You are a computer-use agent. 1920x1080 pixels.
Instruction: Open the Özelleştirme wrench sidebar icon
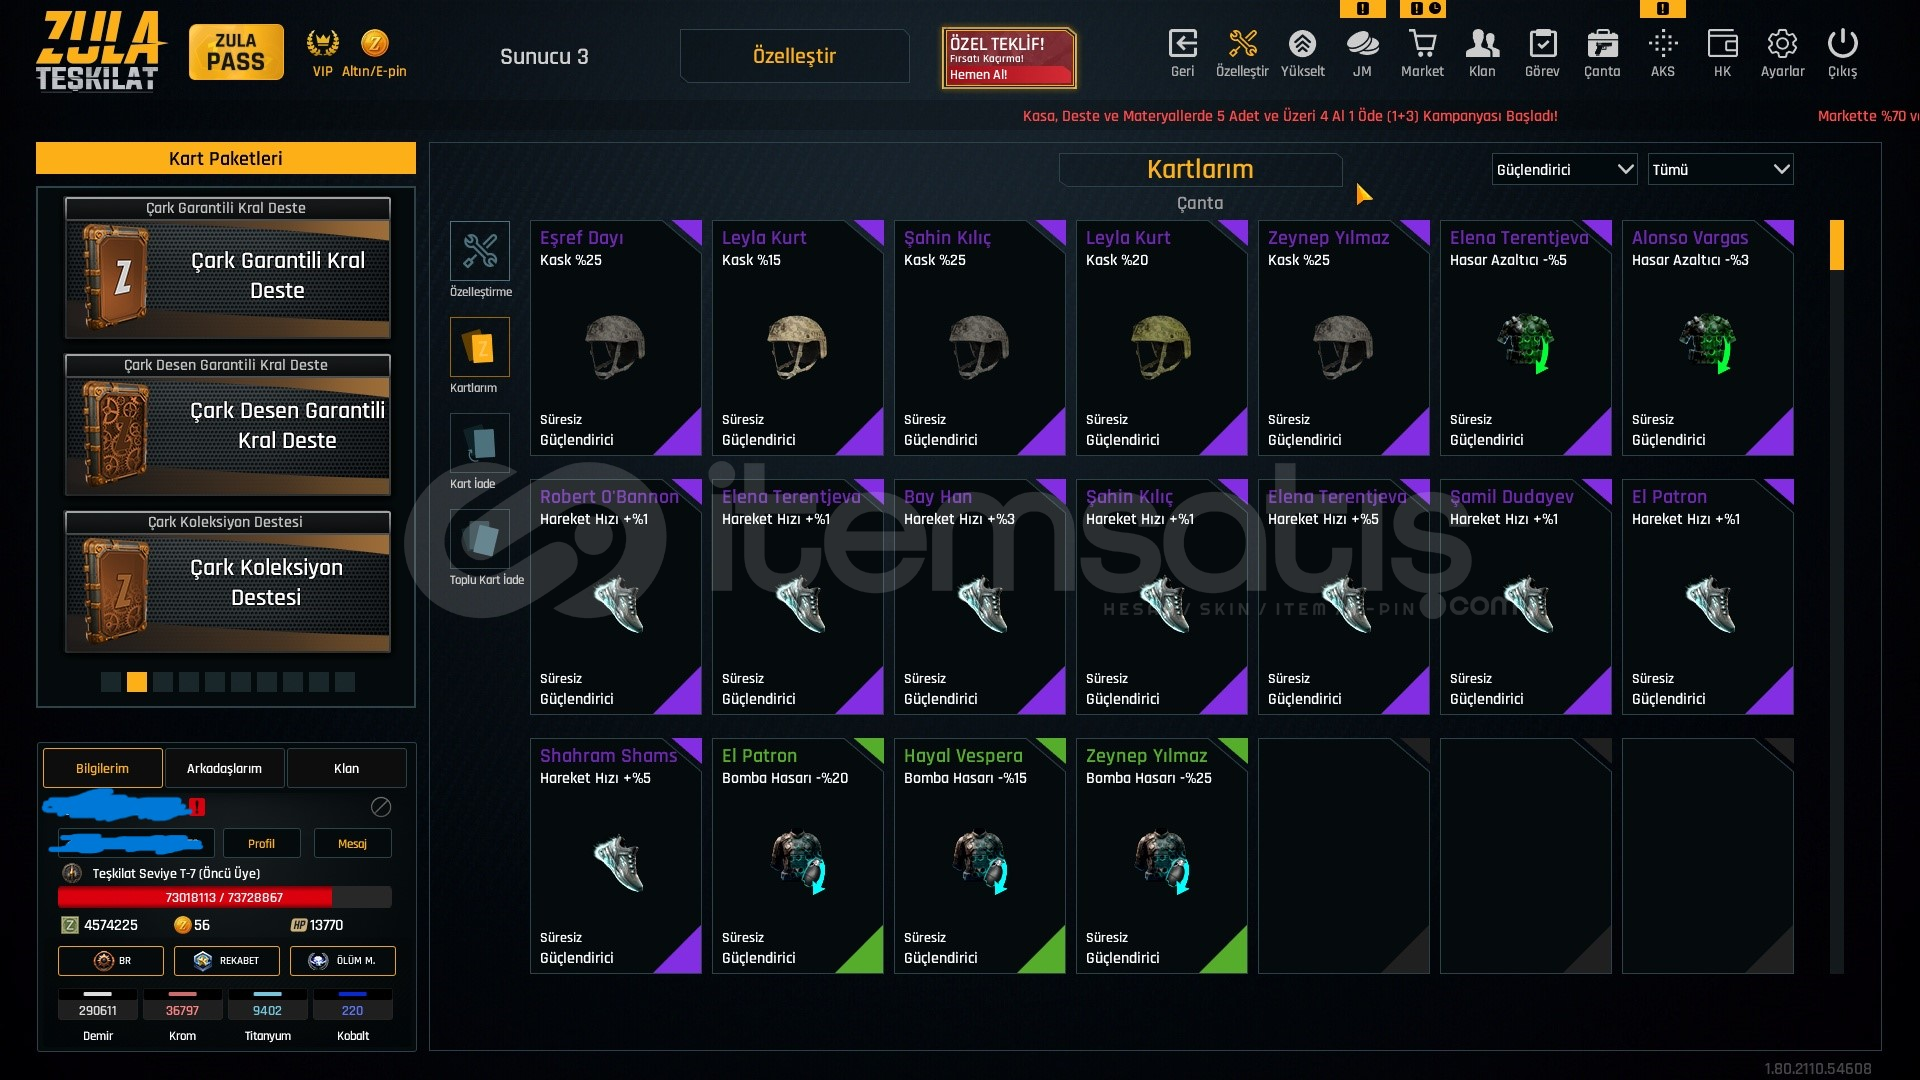click(x=480, y=250)
